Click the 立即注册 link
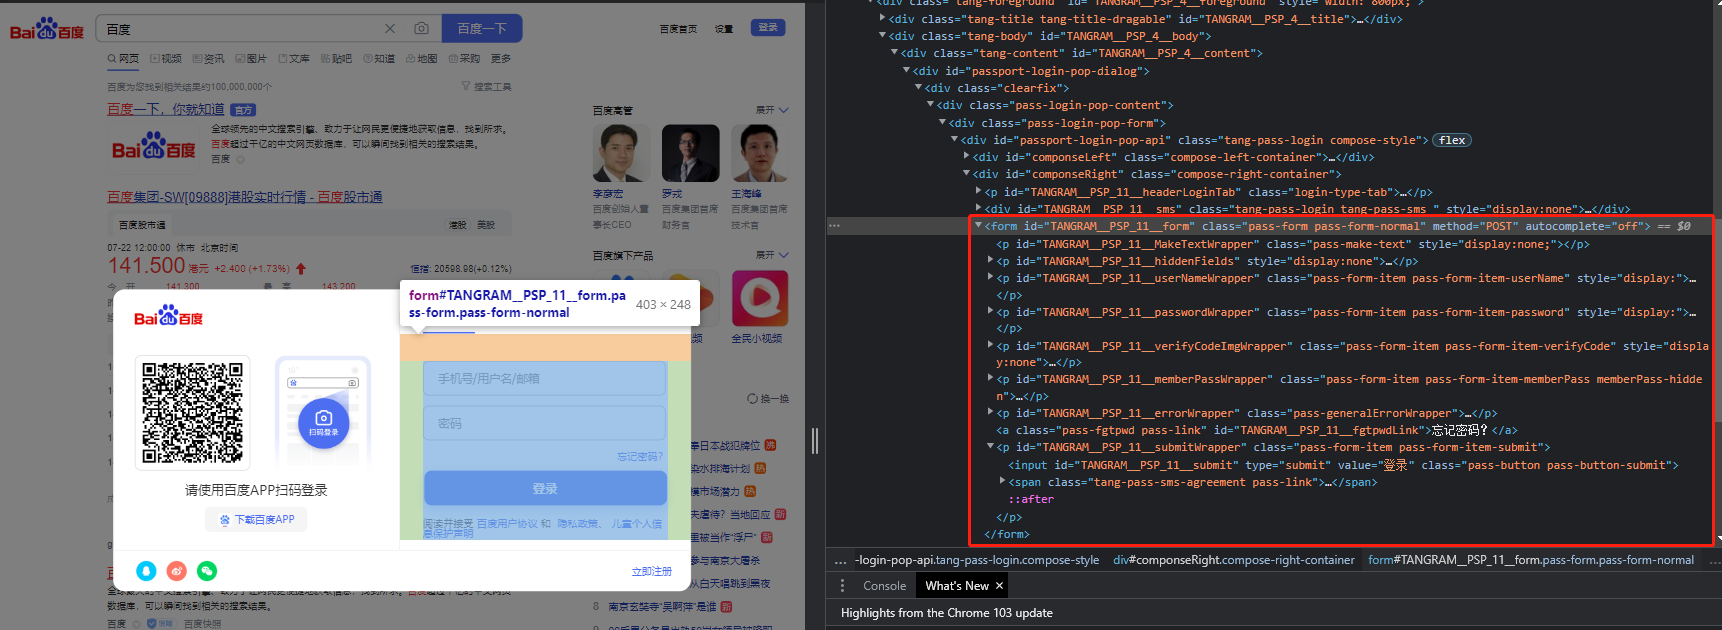The image size is (1722, 630). point(652,571)
